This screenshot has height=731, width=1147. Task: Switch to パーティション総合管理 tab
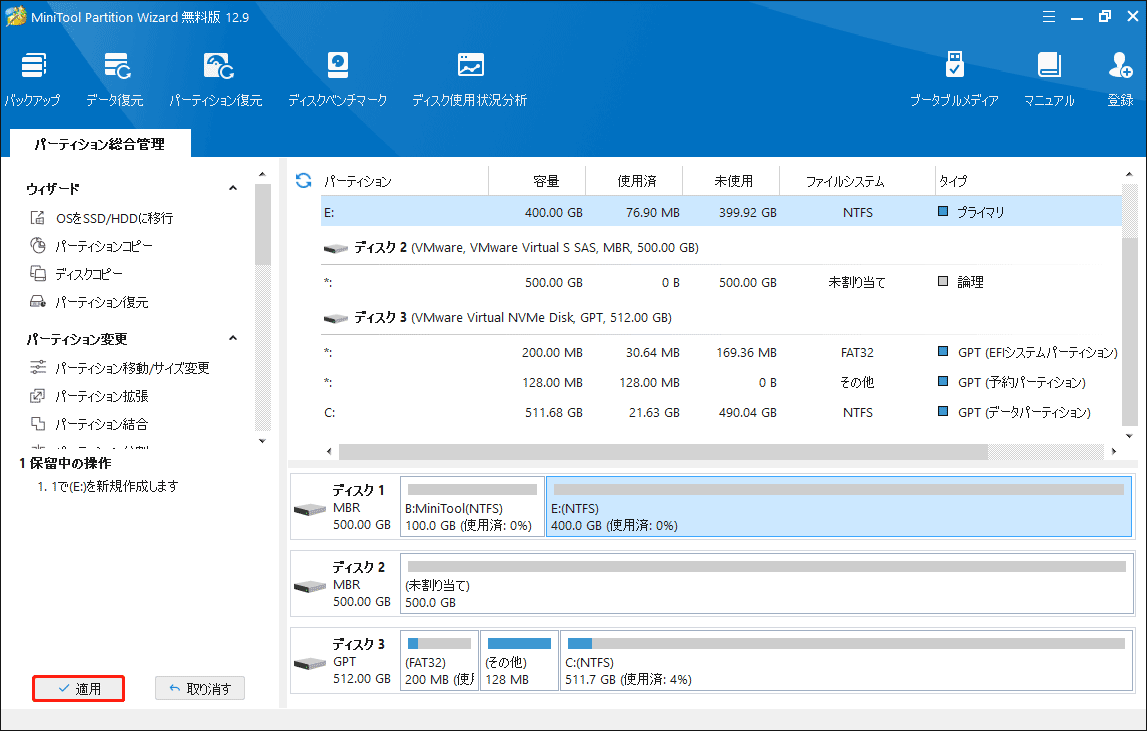point(100,143)
